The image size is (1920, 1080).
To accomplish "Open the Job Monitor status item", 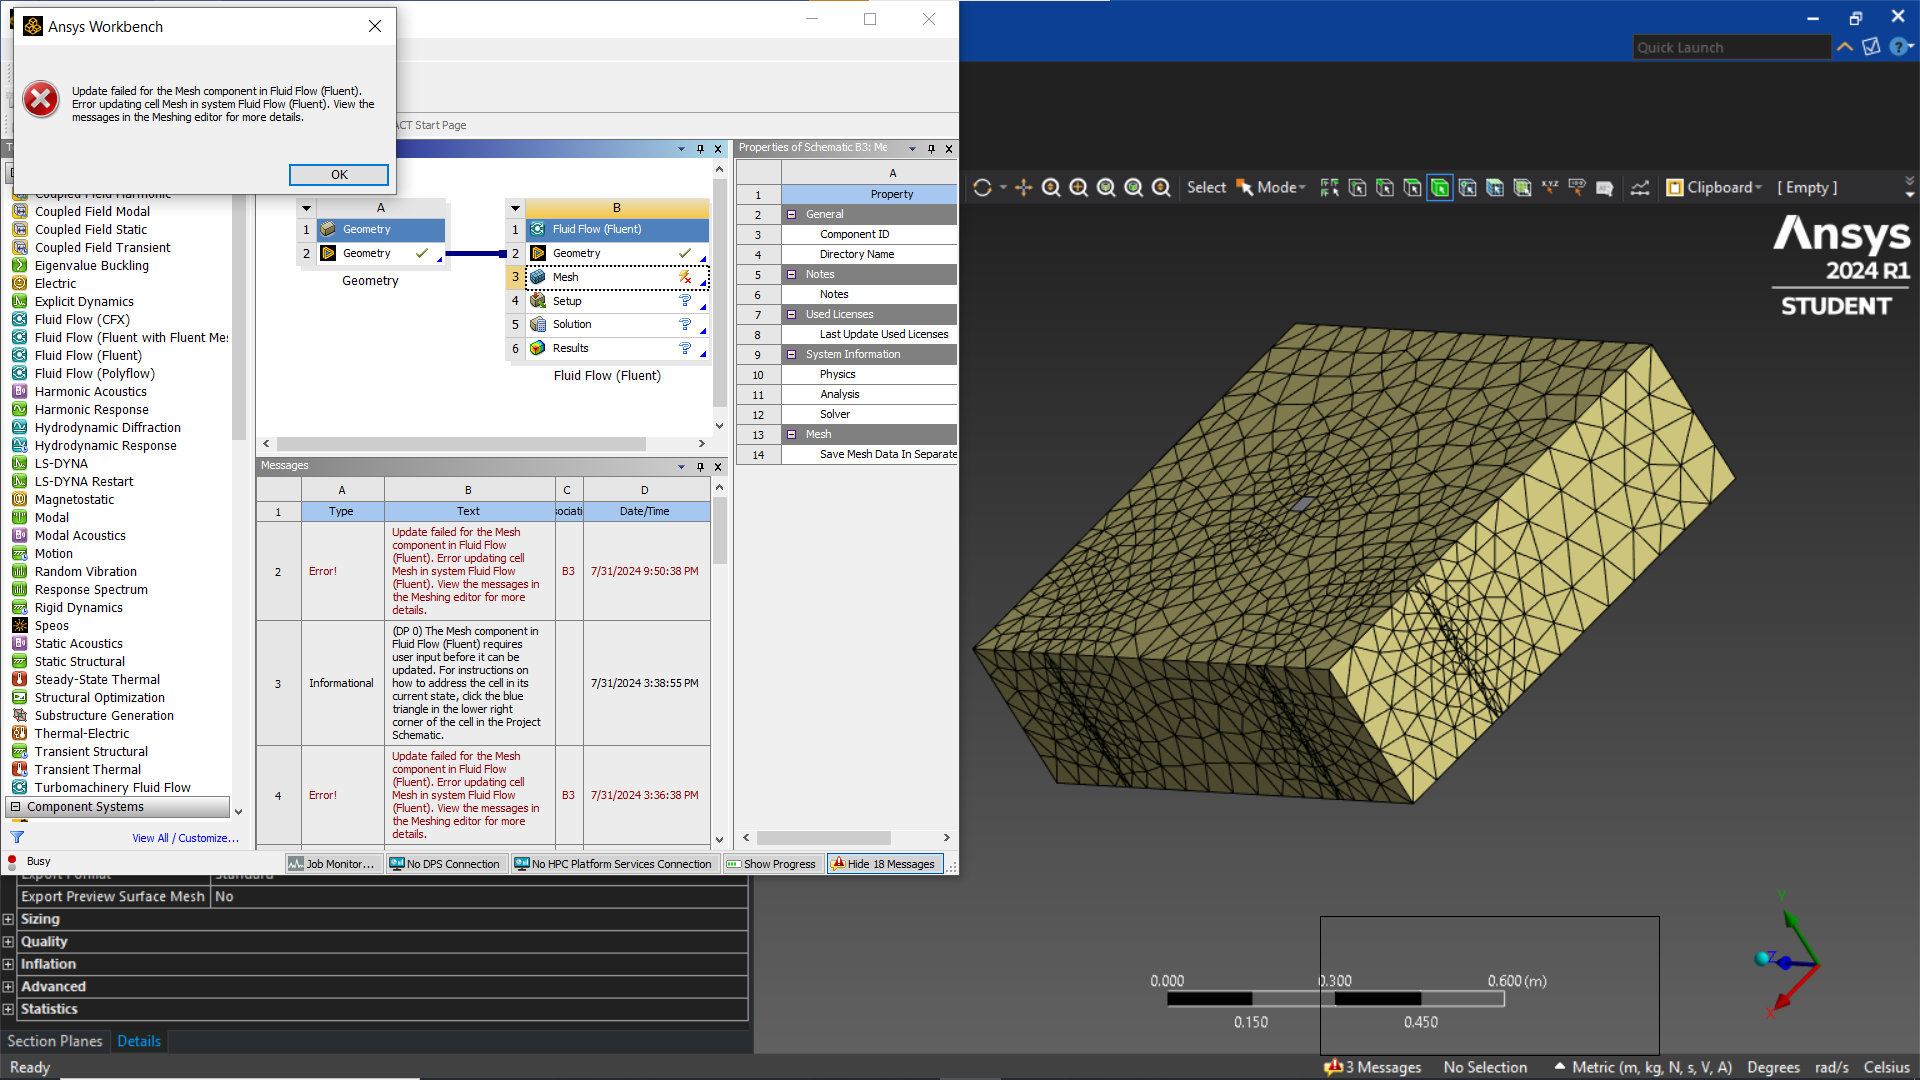I will (x=332, y=864).
